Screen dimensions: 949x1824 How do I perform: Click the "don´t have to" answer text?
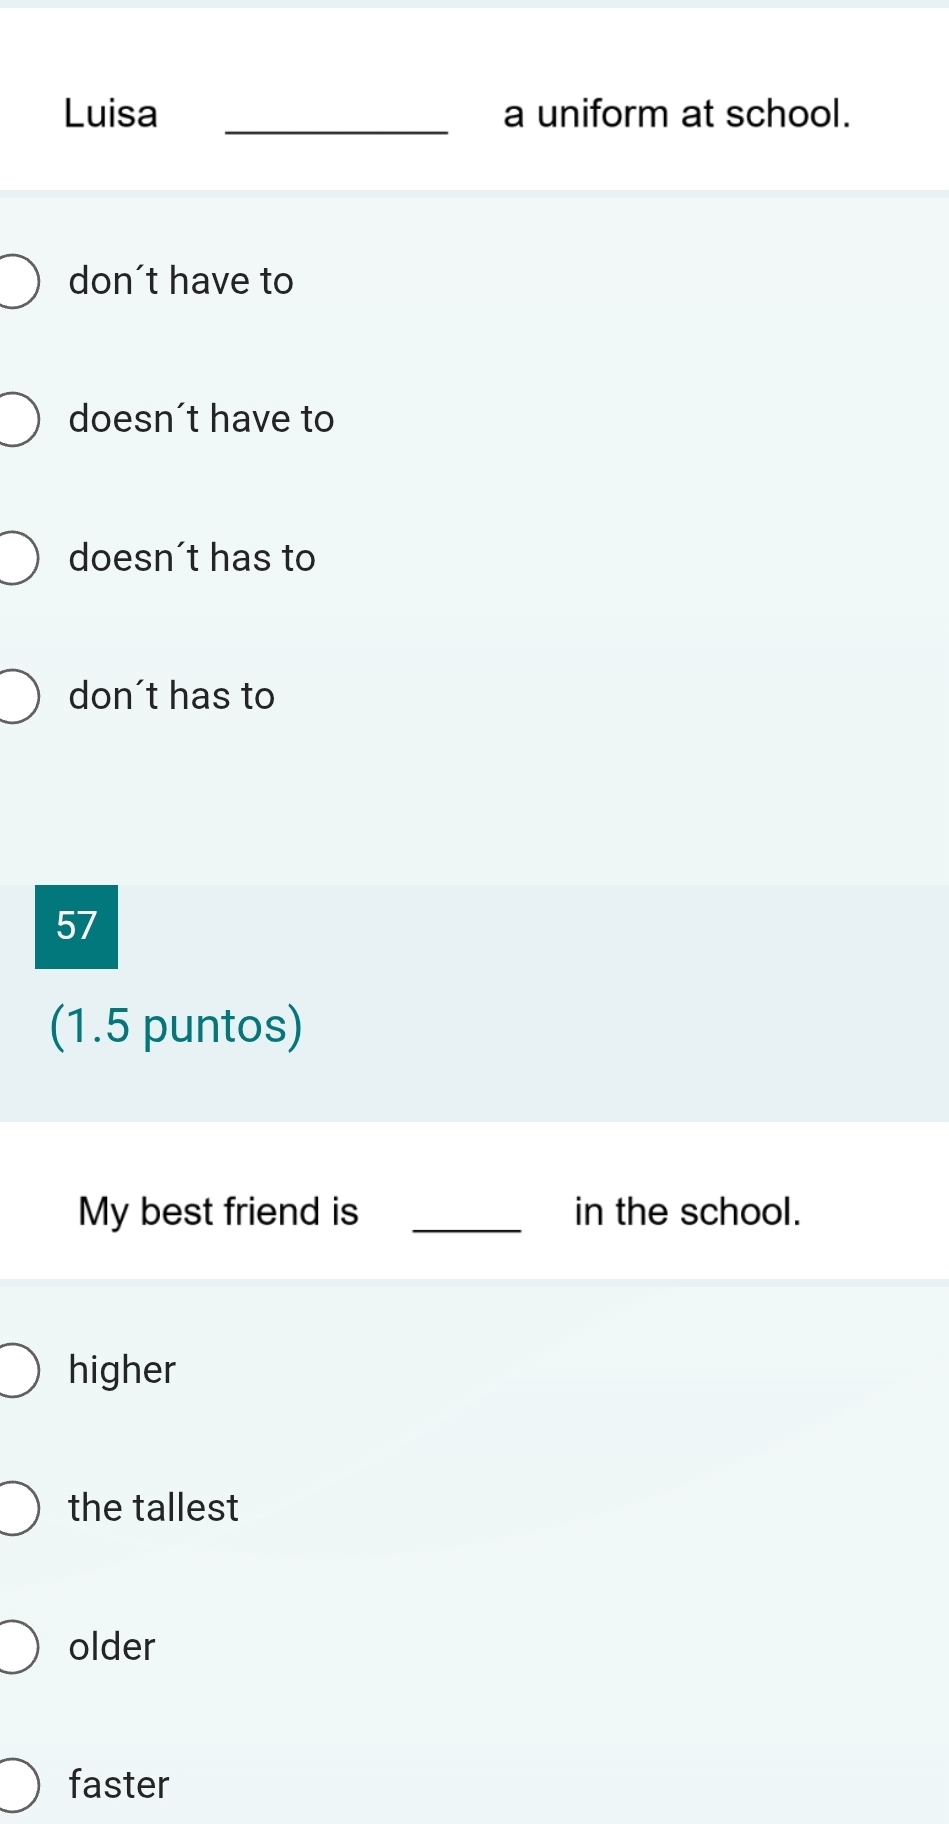(x=181, y=281)
